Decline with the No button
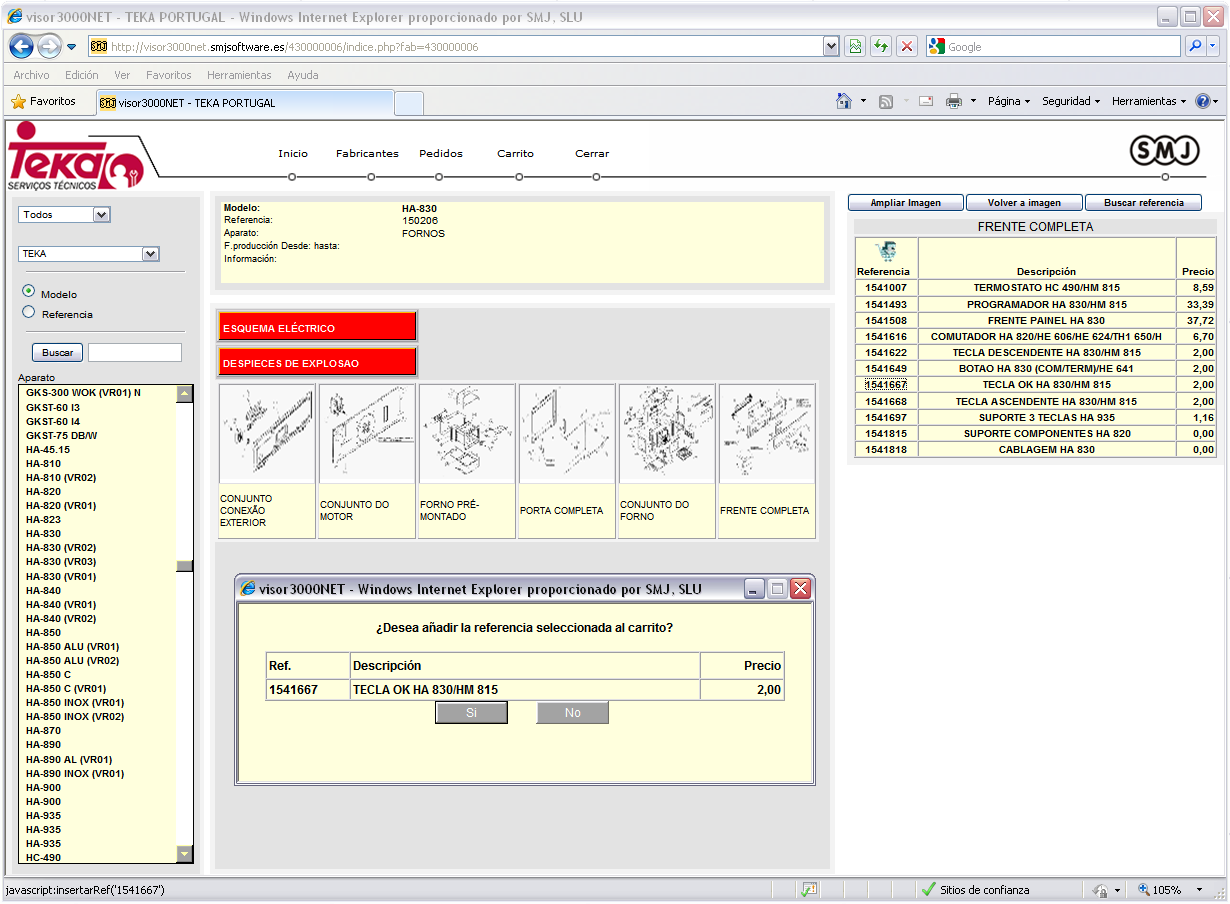1230x904 pixels. point(573,713)
